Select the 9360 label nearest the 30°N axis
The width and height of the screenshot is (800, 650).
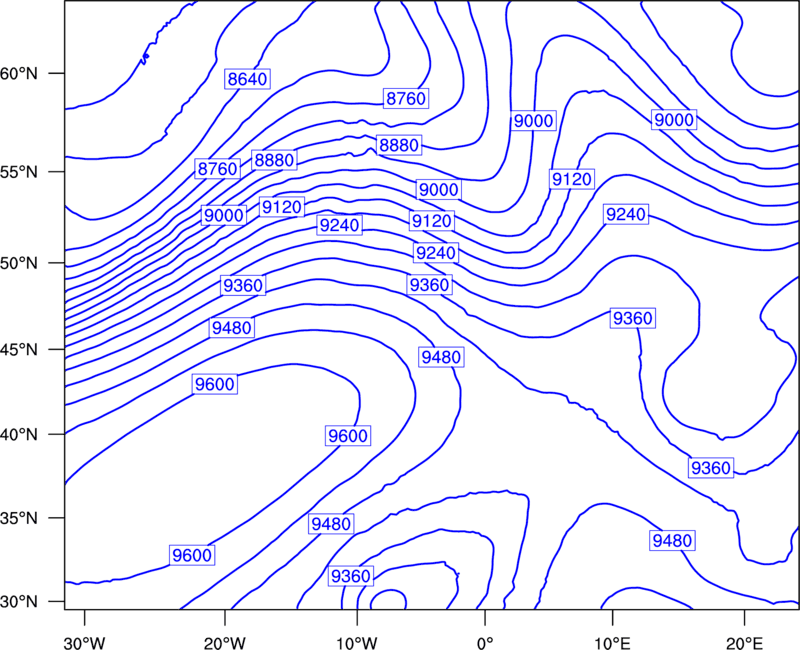point(351,576)
